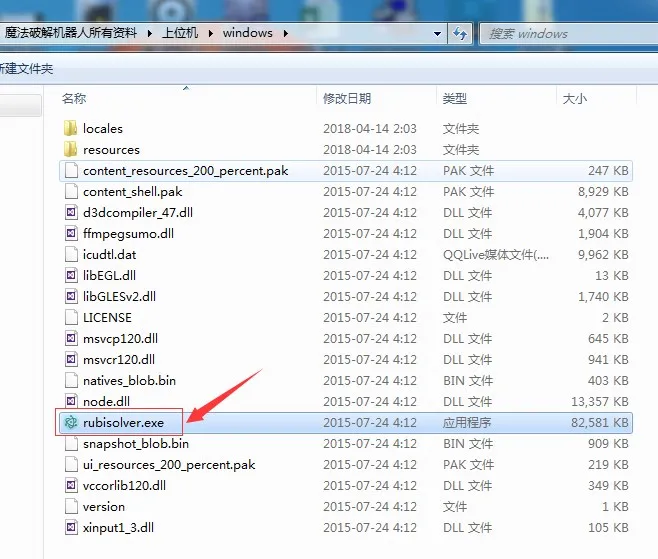Click the ui_resources_200_percent.pak file icon

(x=71, y=464)
